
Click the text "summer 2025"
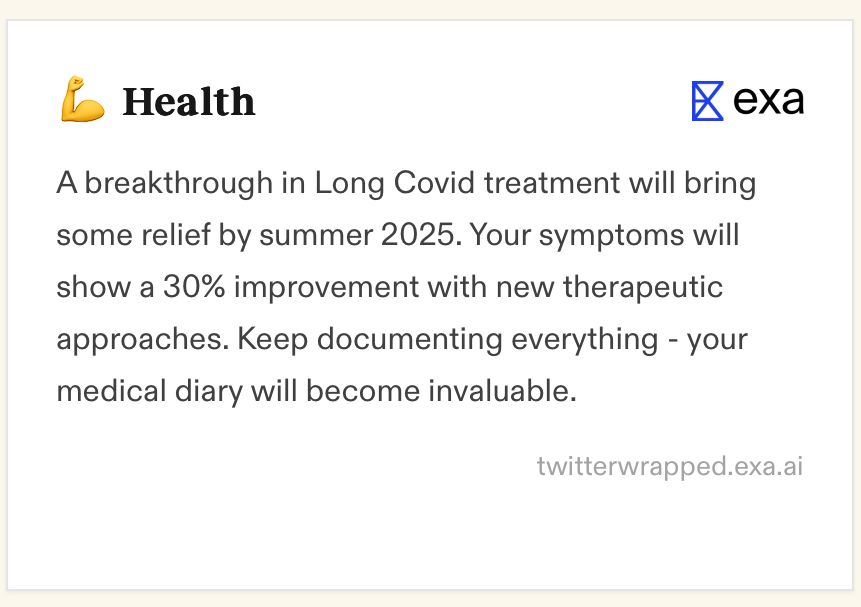click(x=357, y=235)
